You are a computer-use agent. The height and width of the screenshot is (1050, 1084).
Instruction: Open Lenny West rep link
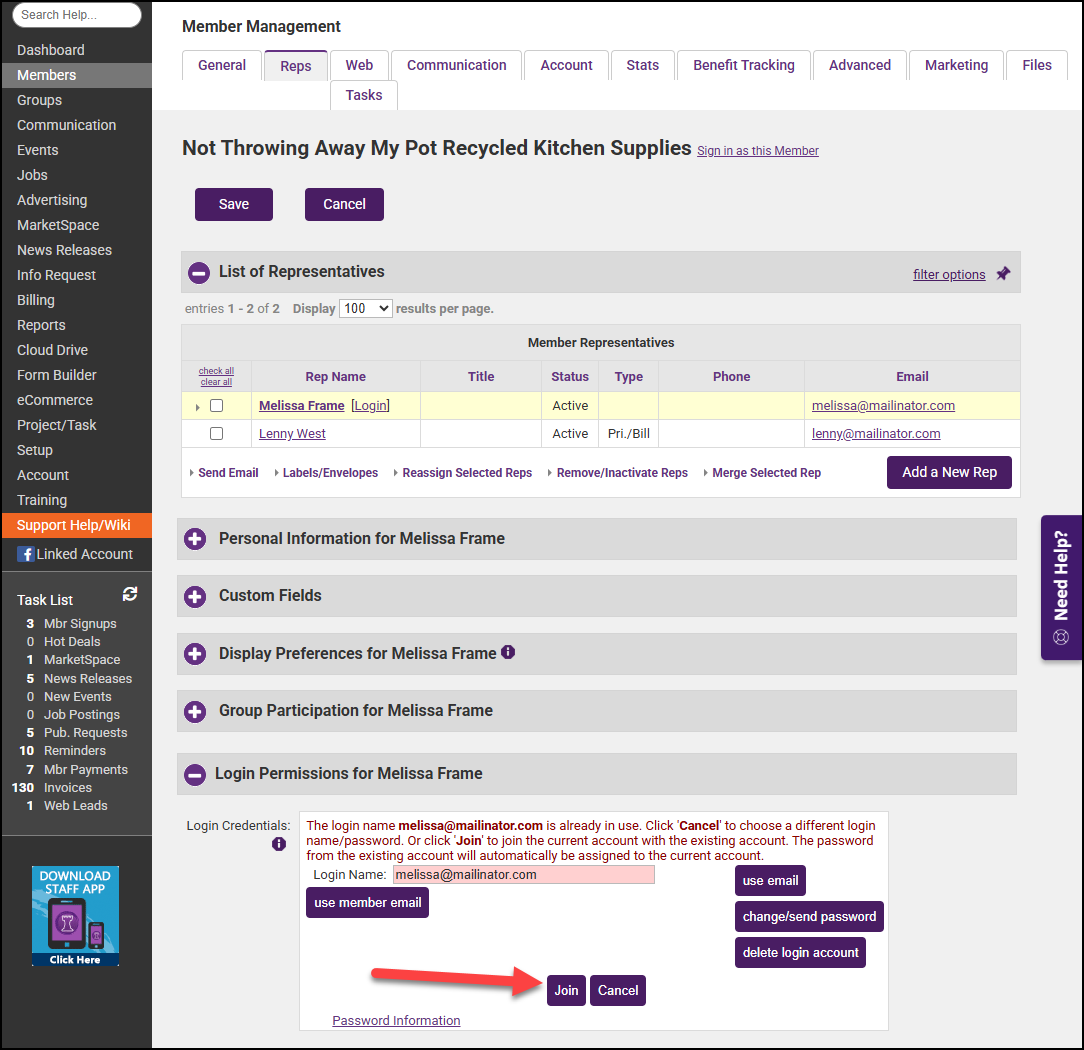click(292, 433)
